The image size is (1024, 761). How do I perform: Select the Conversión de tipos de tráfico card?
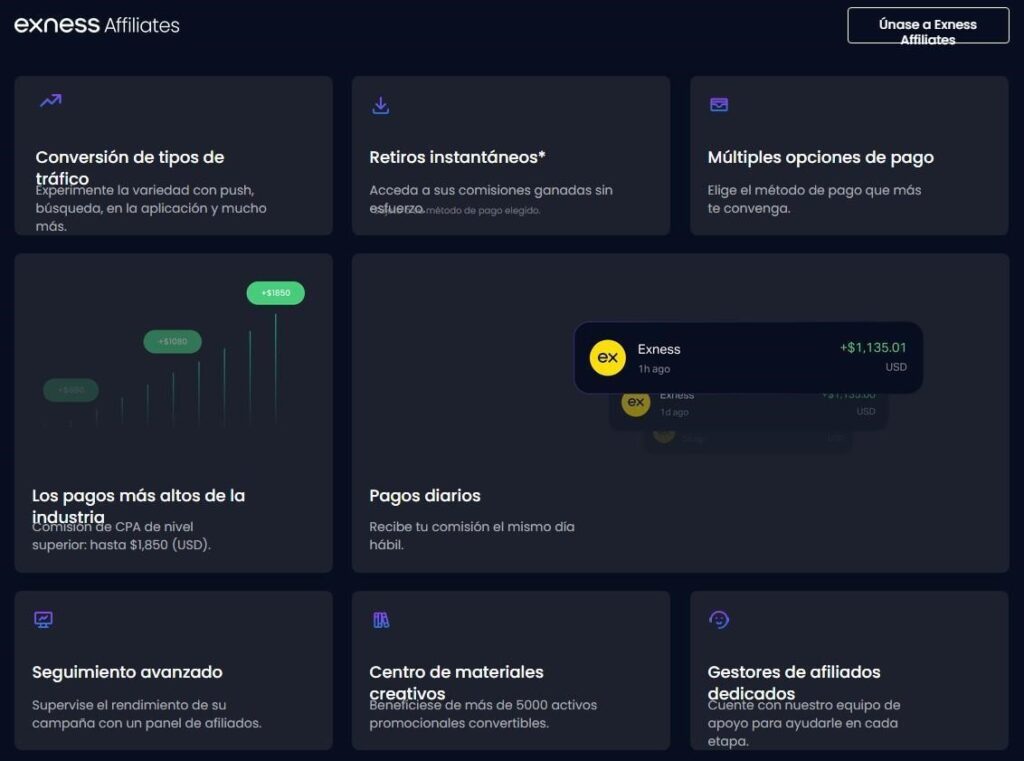[173, 155]
